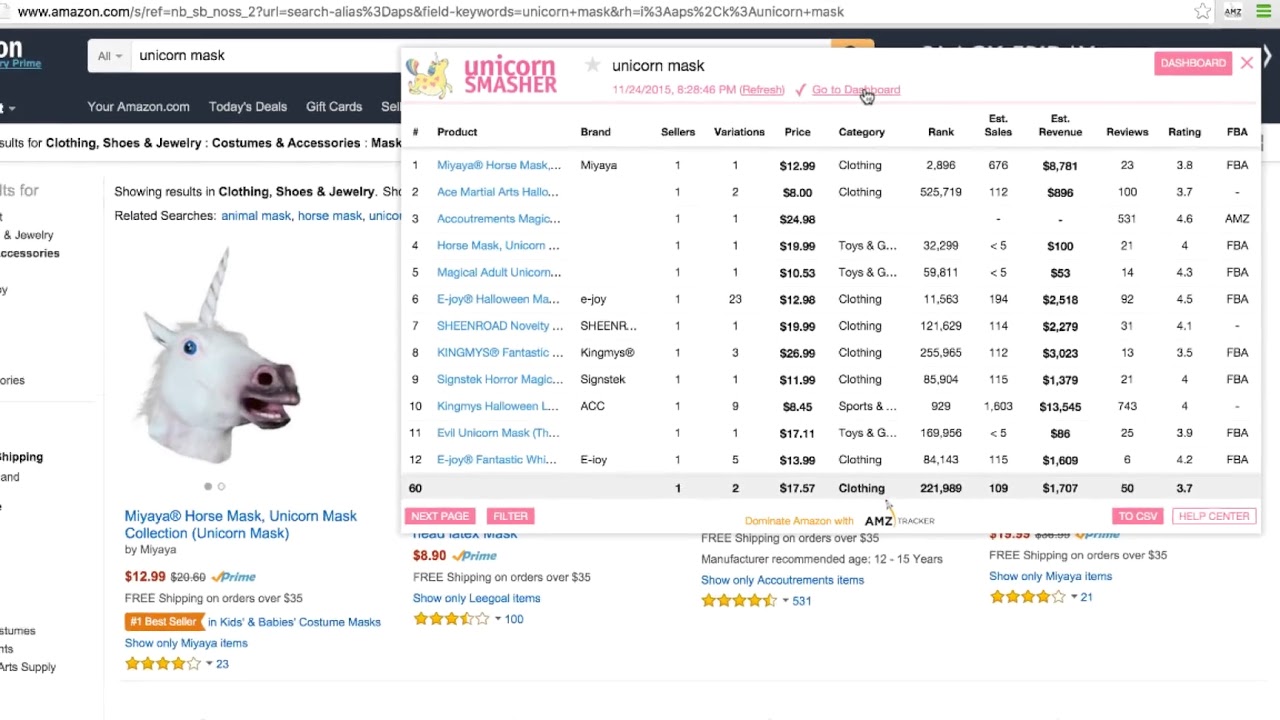
Task: Go to next page of results
Action: point(439,516)
